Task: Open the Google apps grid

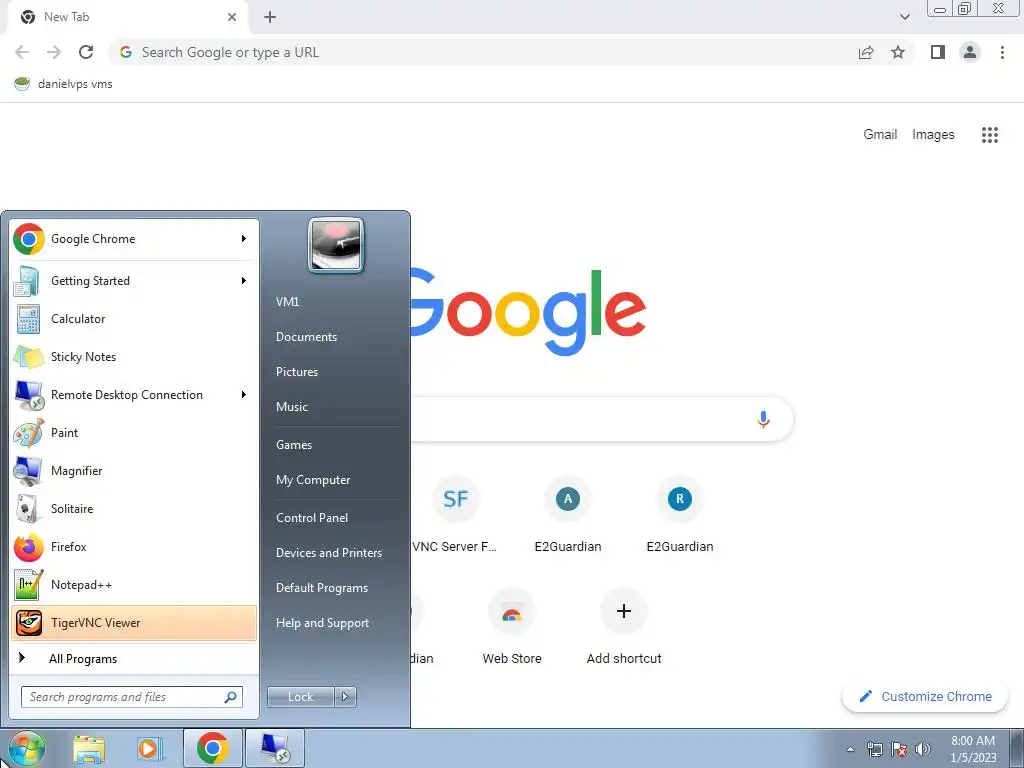Action: 990,135
